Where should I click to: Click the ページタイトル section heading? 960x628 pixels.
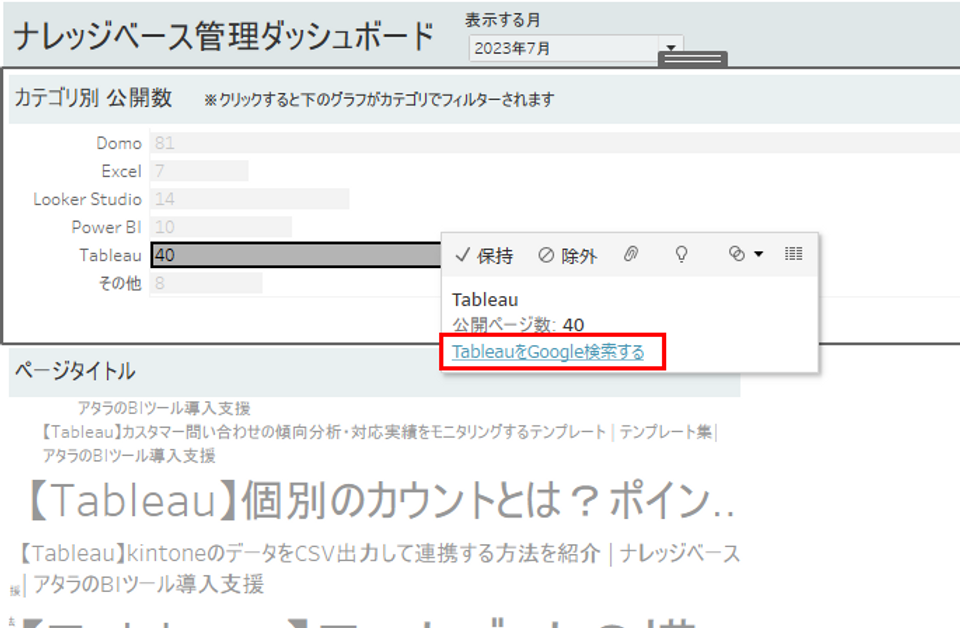tap(75, 371)
